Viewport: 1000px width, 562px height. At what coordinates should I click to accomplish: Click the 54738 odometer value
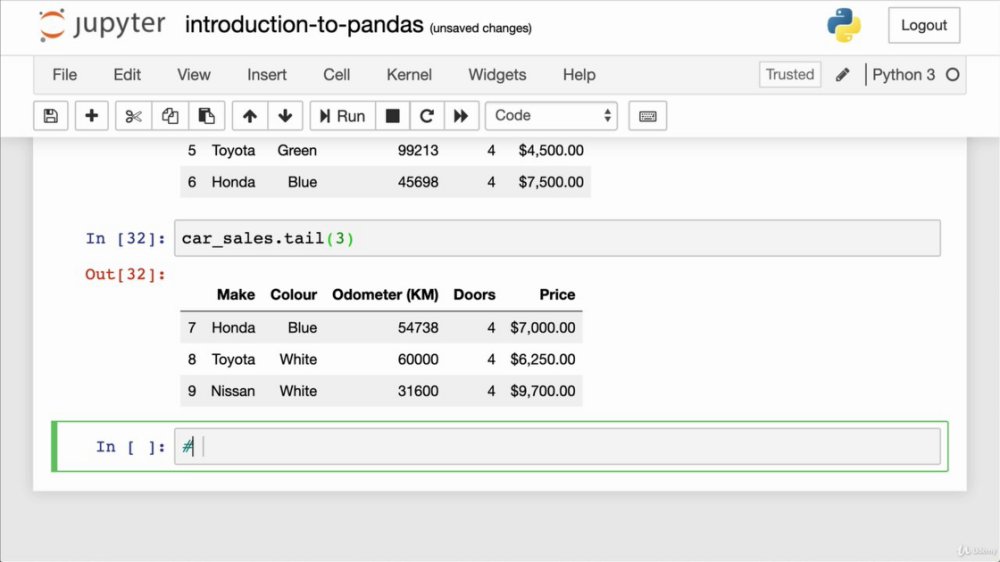tap(418, 328)
